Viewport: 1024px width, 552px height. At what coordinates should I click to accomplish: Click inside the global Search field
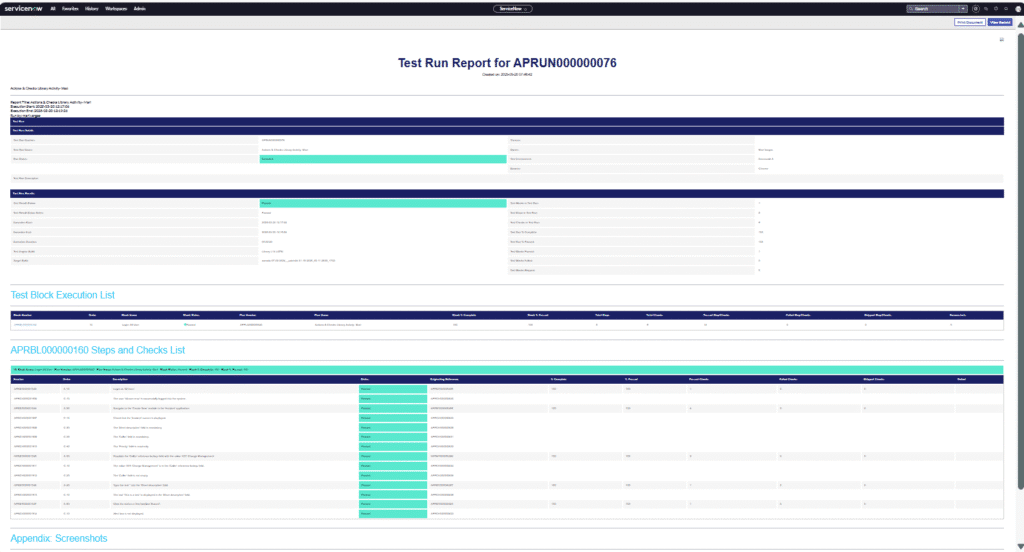click(930, 8)
